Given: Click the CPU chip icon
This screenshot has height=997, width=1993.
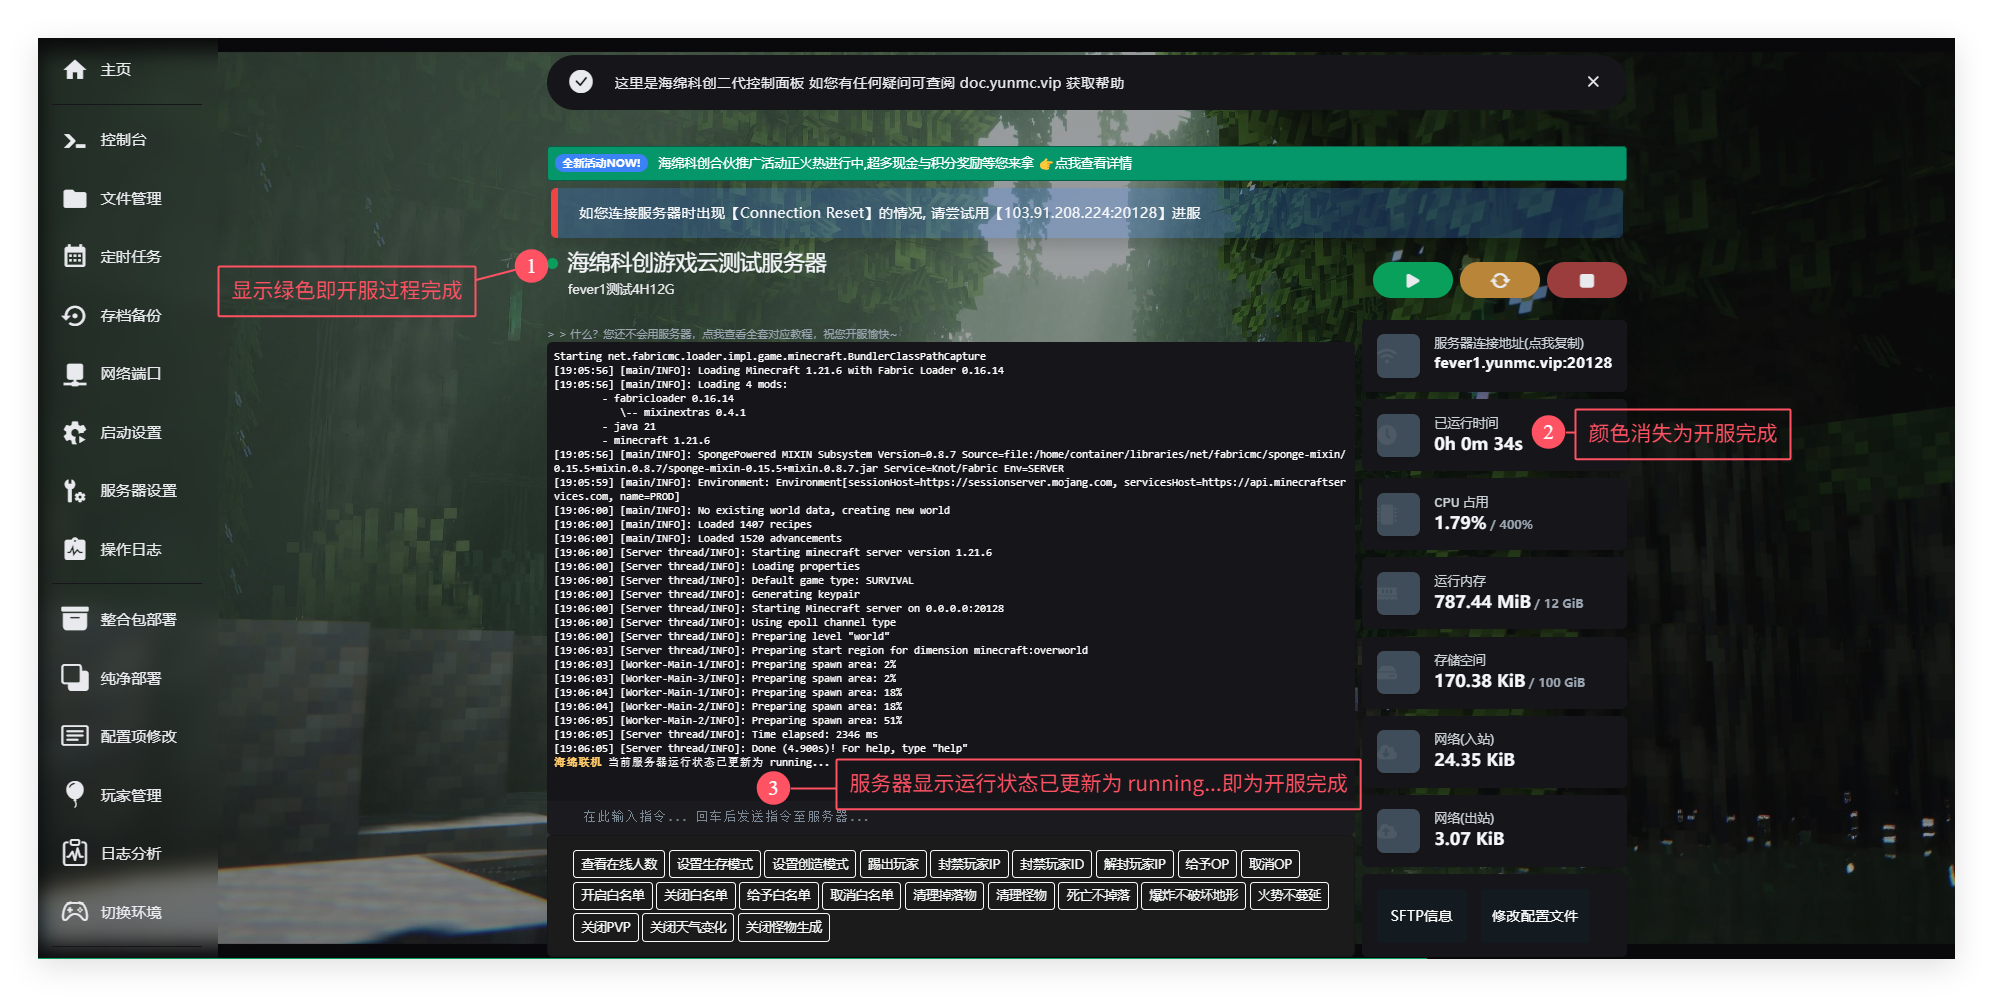Looking at the screenshot, I should pyautogui.click(x=1398, y=514).
